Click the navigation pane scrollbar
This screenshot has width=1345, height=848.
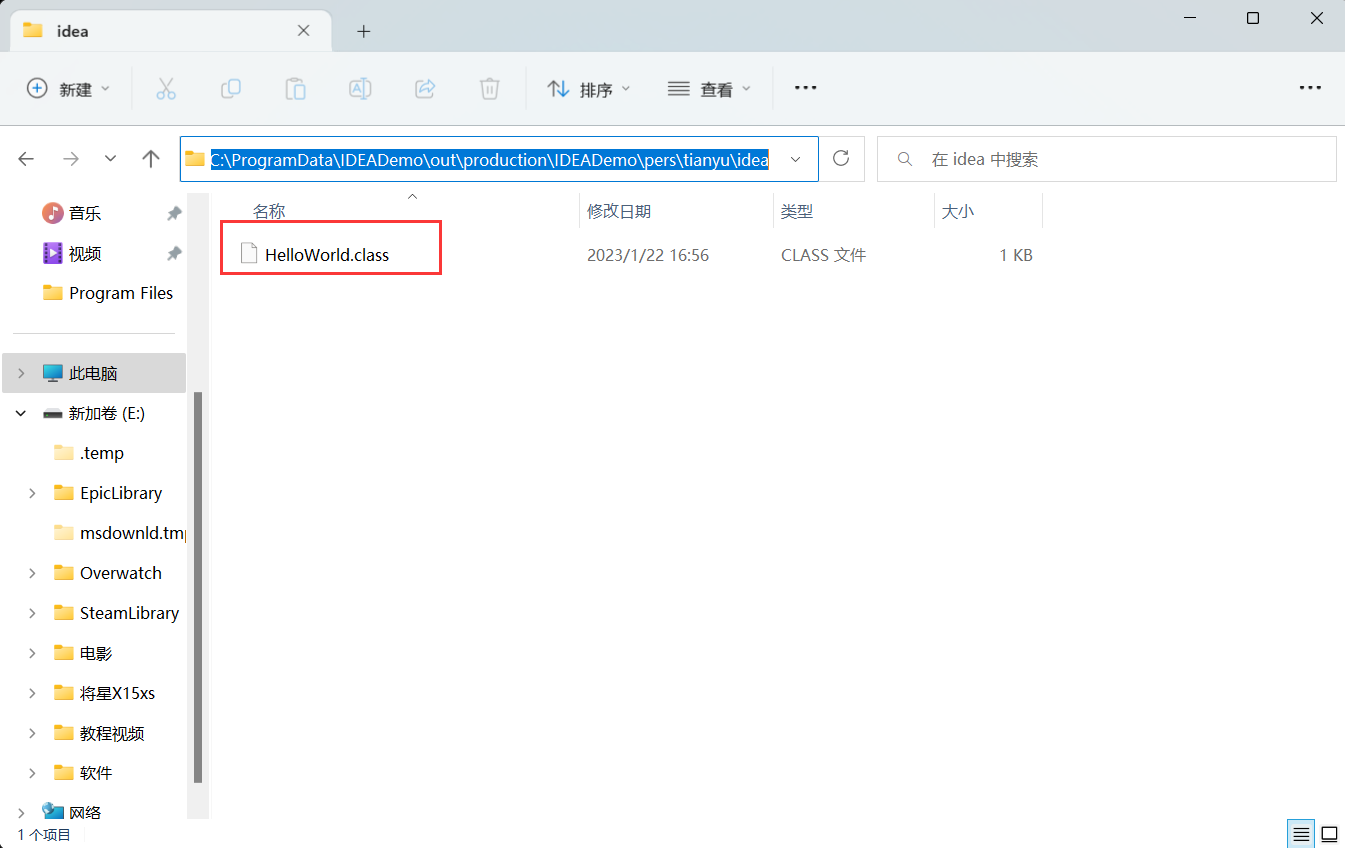[197, 587]
